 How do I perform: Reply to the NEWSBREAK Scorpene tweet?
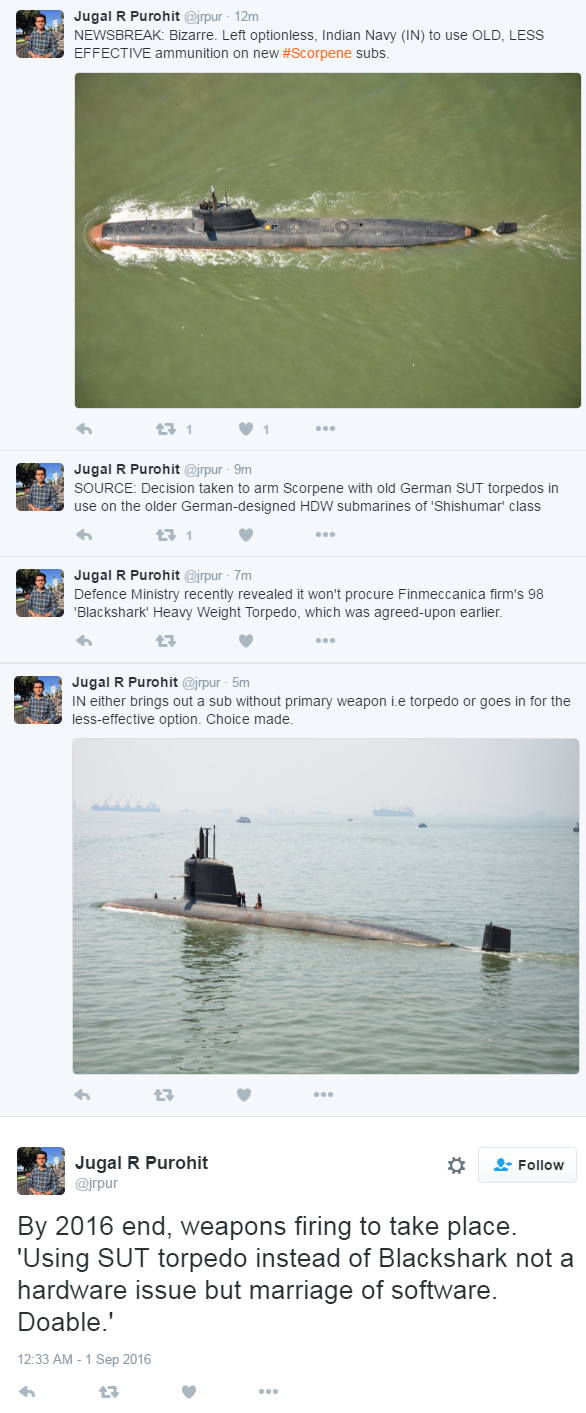point(84,429)
